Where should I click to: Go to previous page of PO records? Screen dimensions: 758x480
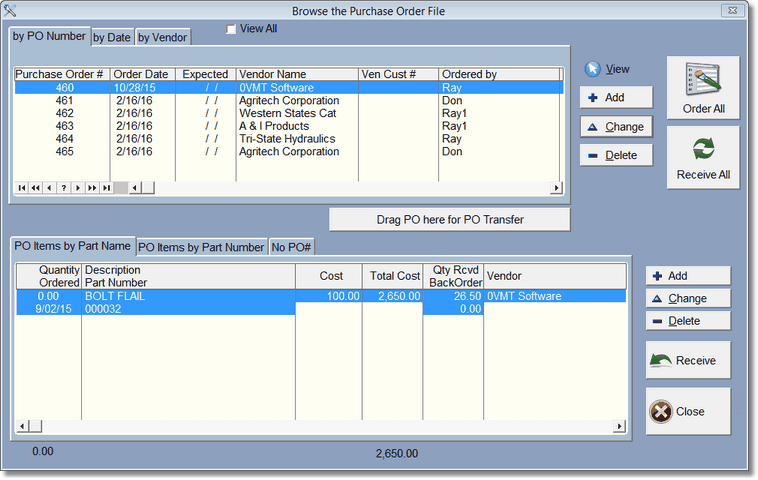click(x=36, y=188)
